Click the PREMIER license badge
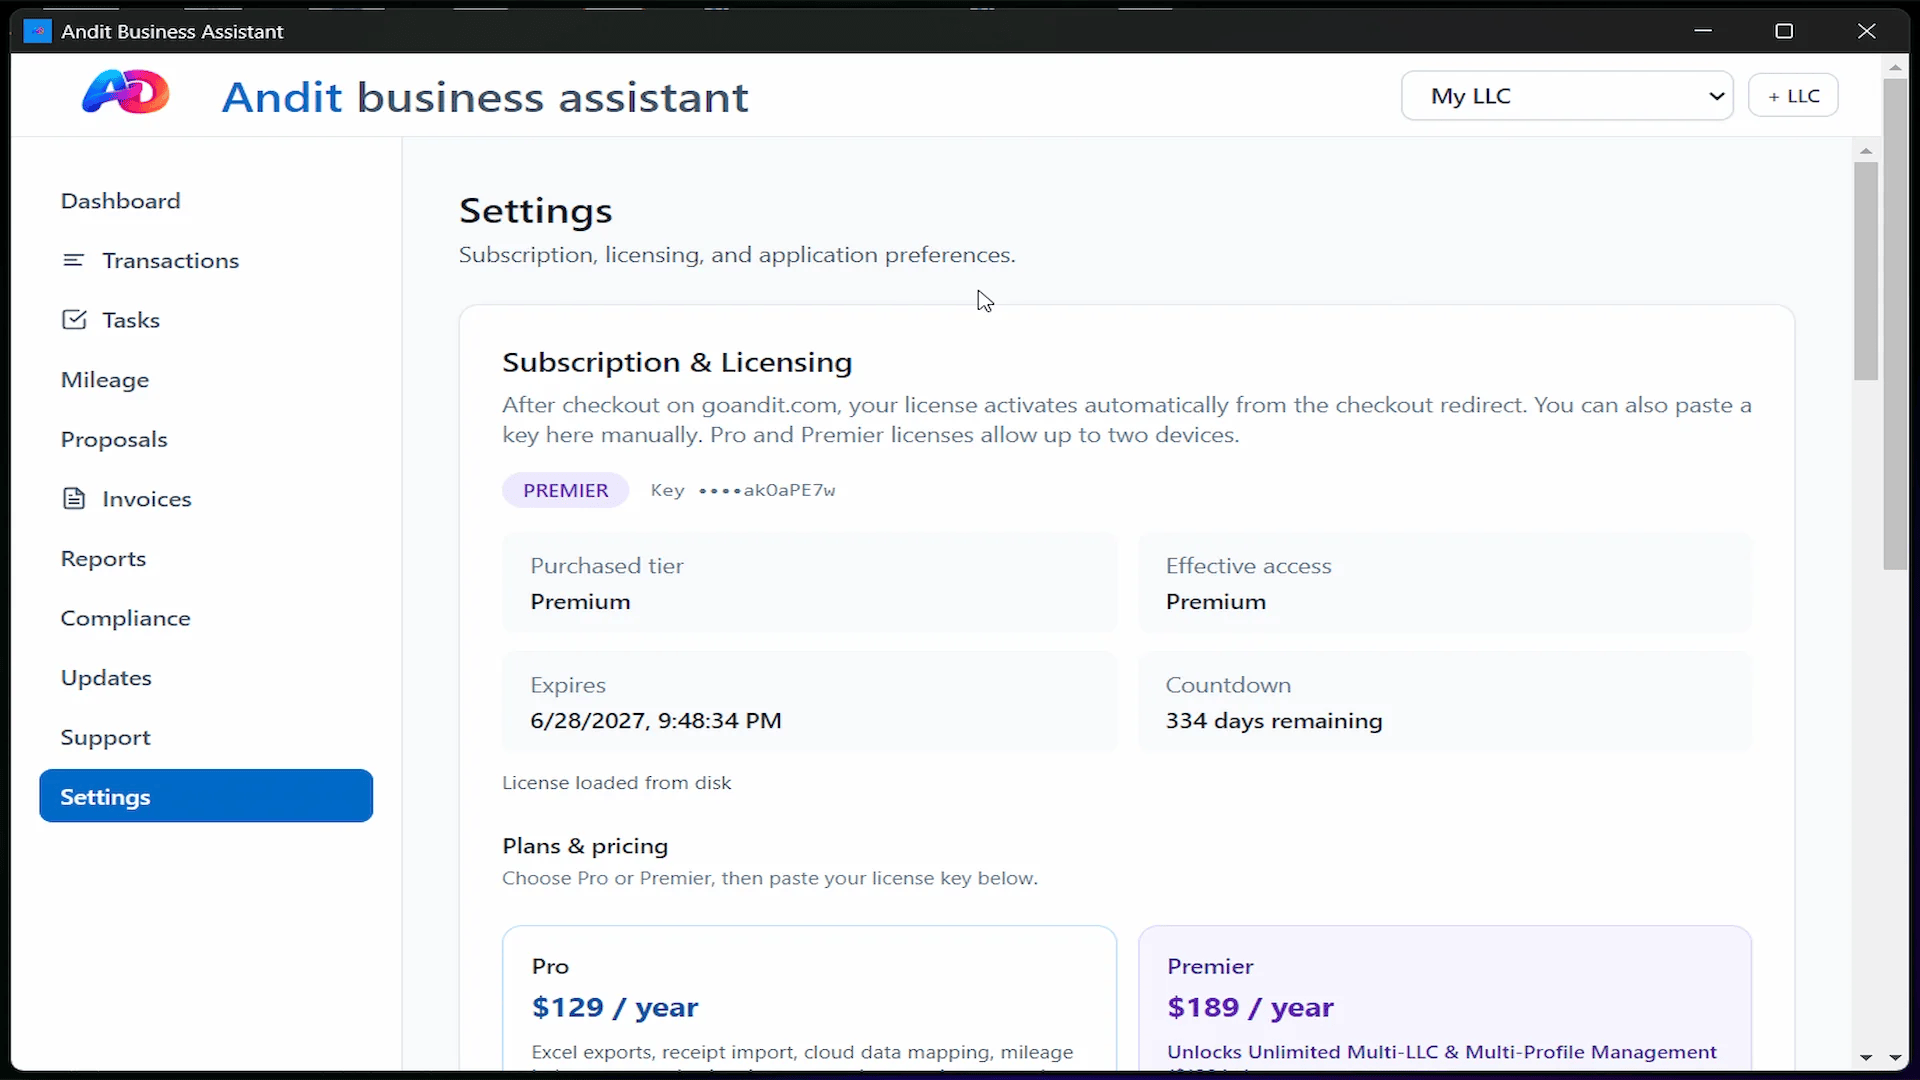 pos(565,490)
